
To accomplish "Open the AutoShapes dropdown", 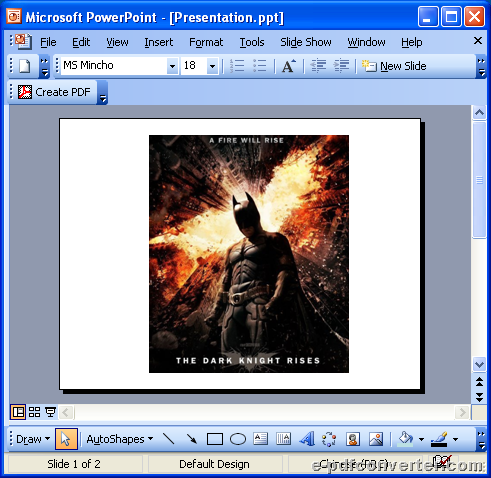I will pyautogui.click(x=120, y=439).
